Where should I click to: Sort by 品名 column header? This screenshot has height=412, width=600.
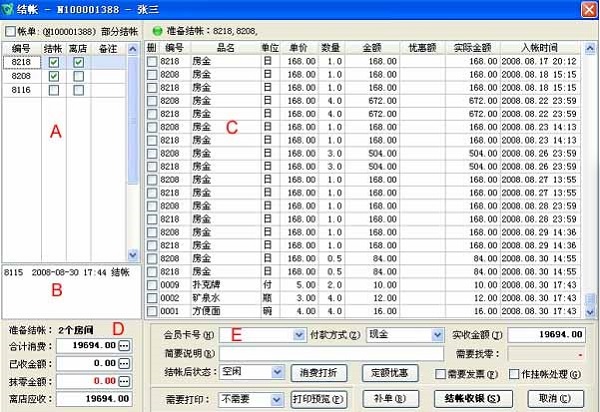tap(226, 48)
